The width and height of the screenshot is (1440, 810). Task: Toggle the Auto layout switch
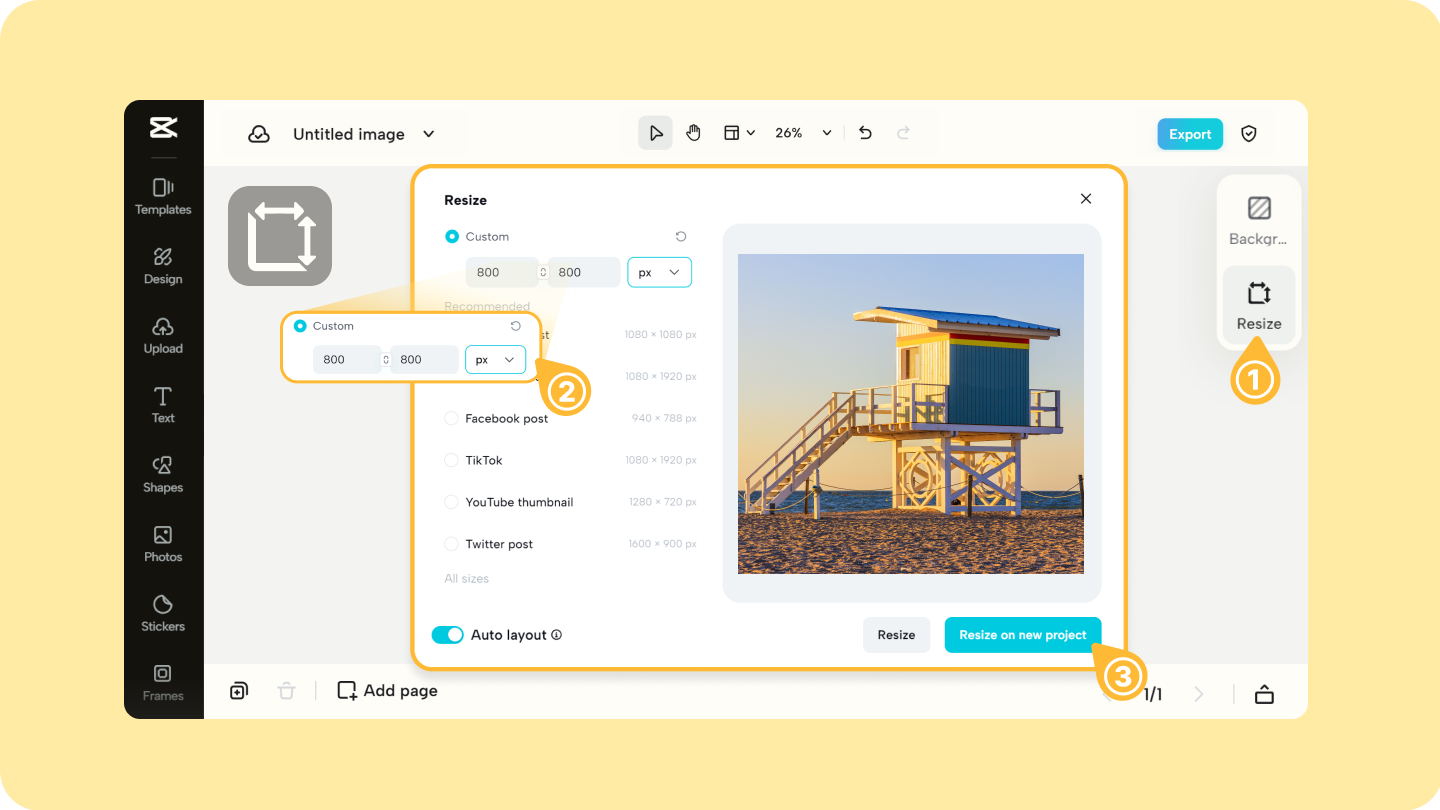point(448,635)
